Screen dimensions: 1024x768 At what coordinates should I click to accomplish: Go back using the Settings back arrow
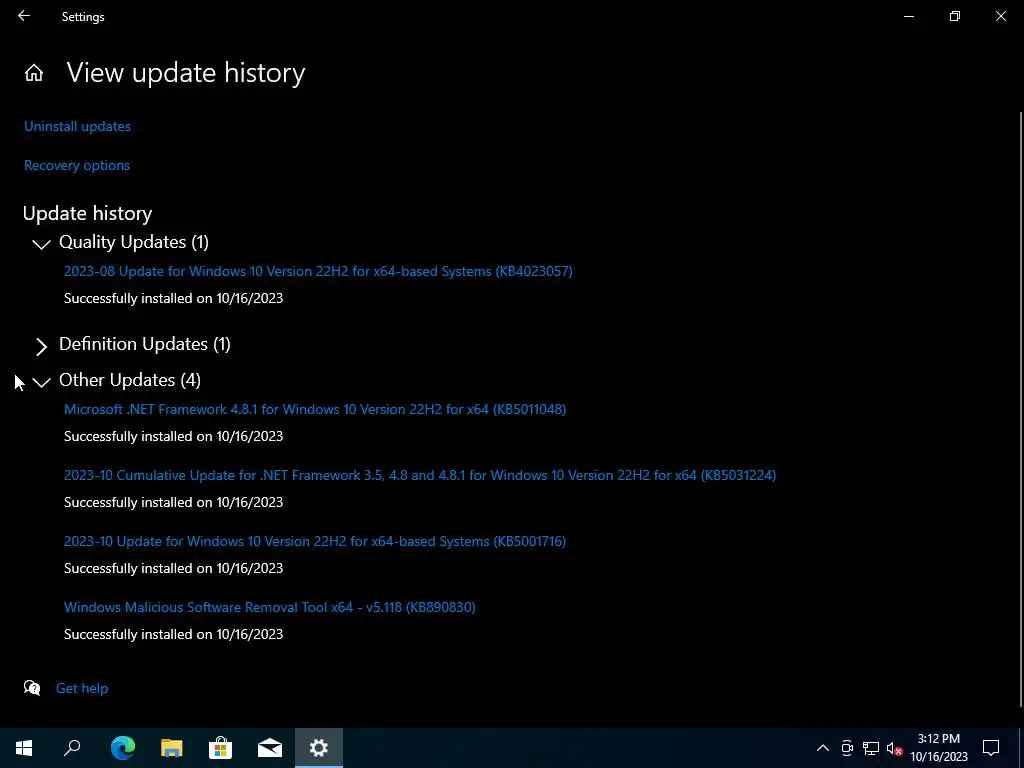click(x=24, y=16)
